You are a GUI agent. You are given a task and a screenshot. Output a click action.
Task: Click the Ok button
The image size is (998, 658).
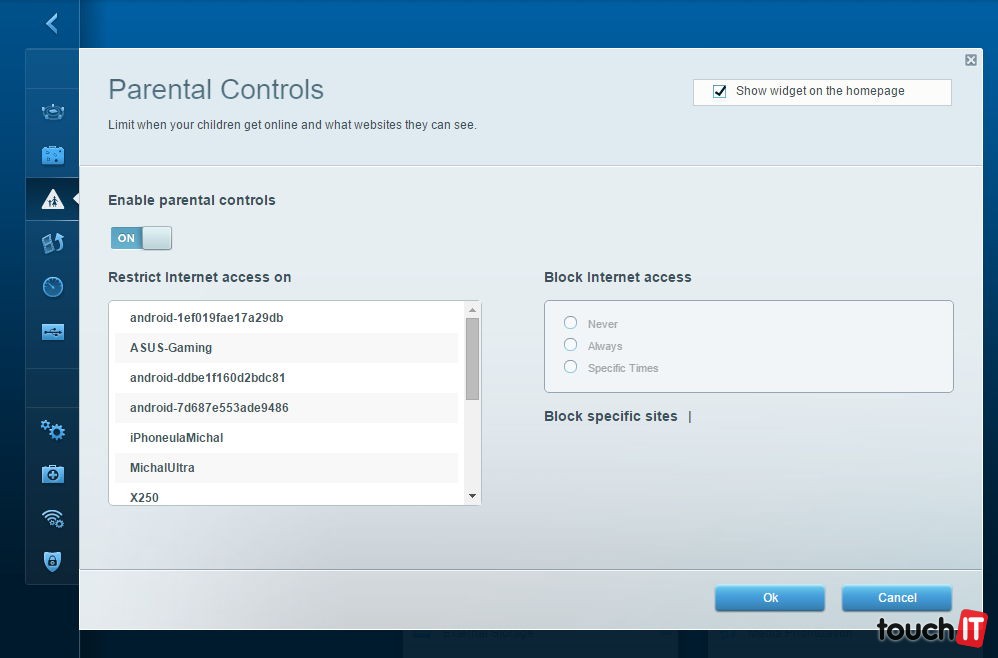[769, 598]
